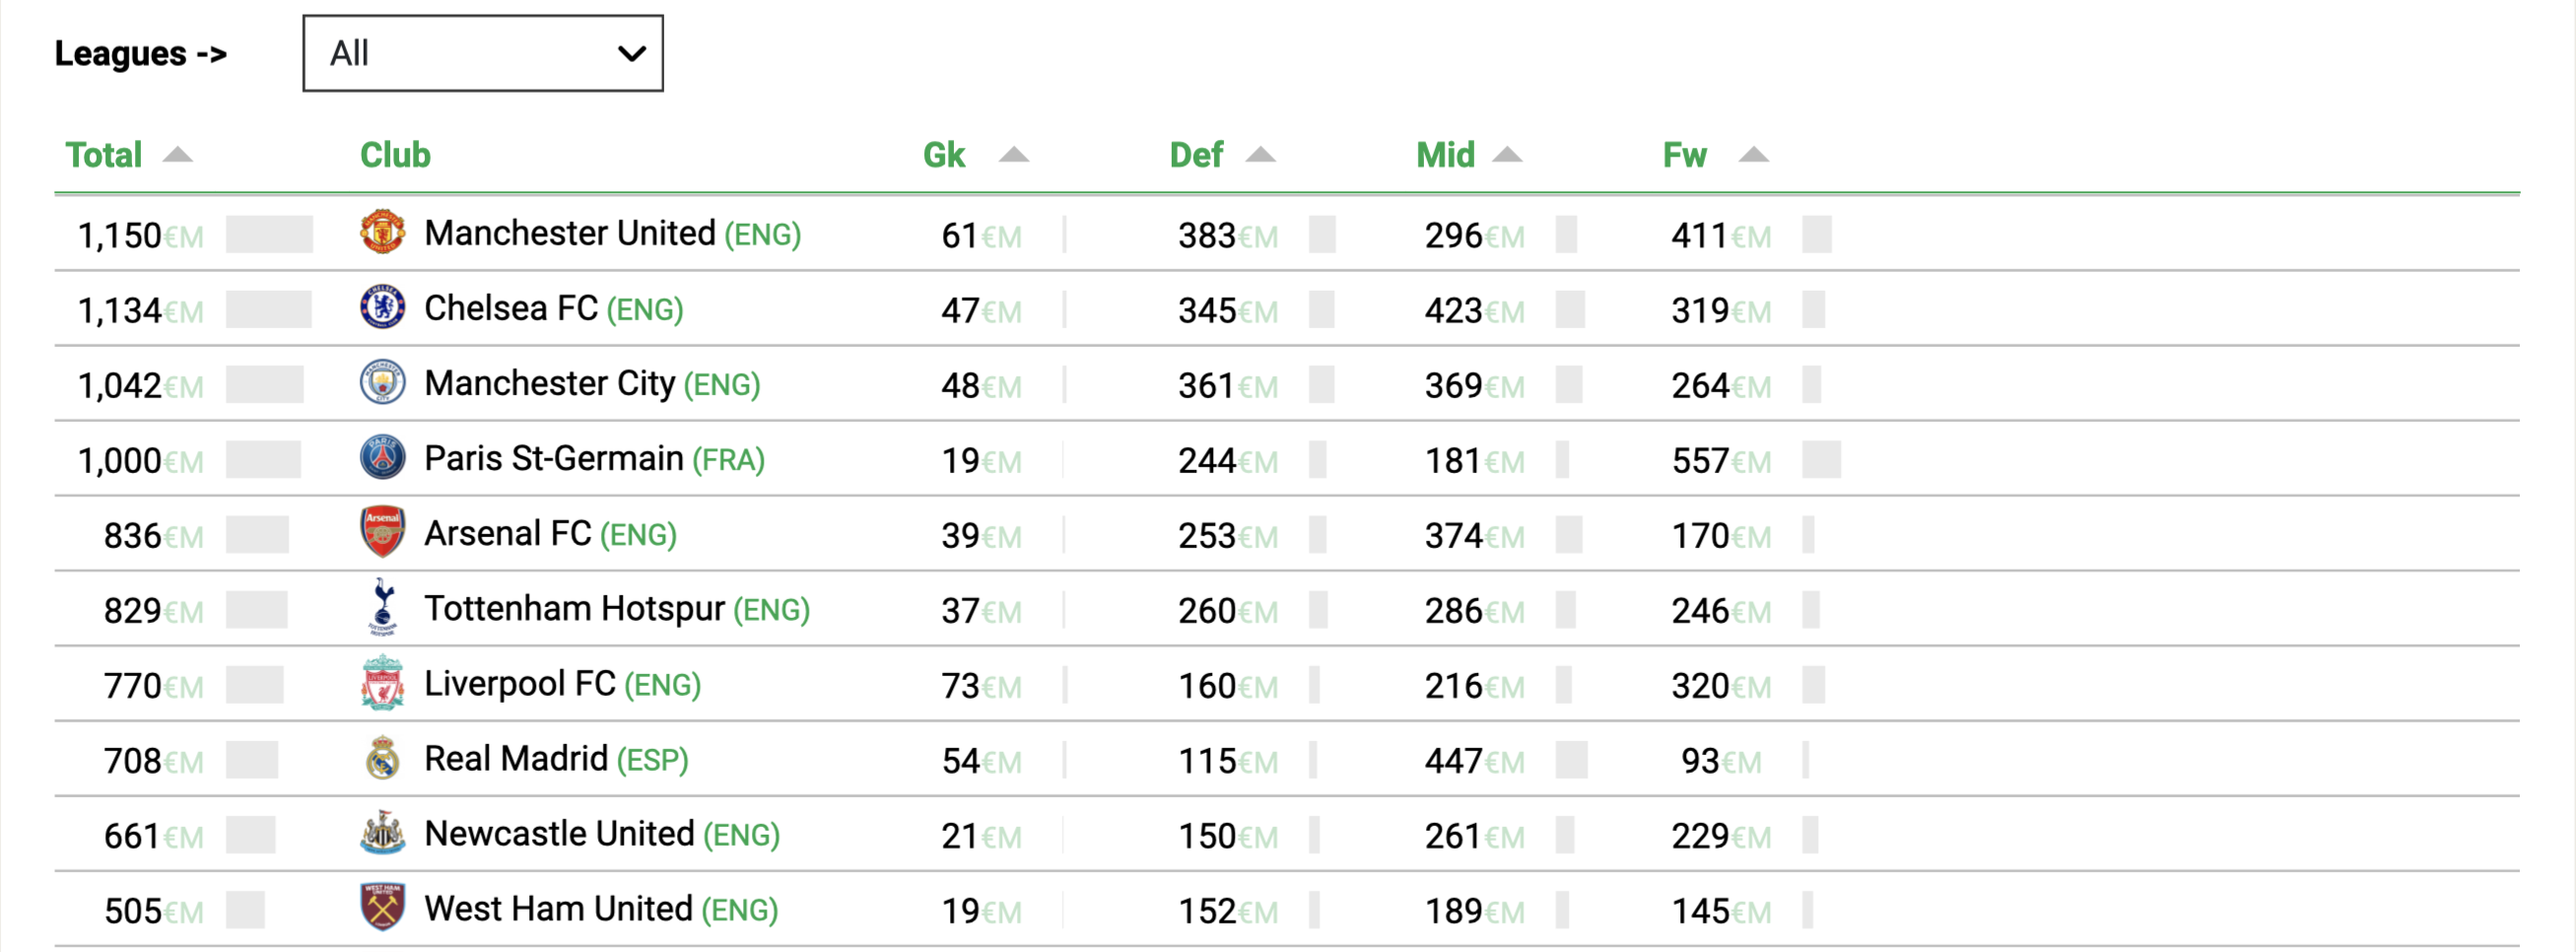Click the Real Madrid crest icon
This screenshot has width=2576, height=952.
click(382, 758)
